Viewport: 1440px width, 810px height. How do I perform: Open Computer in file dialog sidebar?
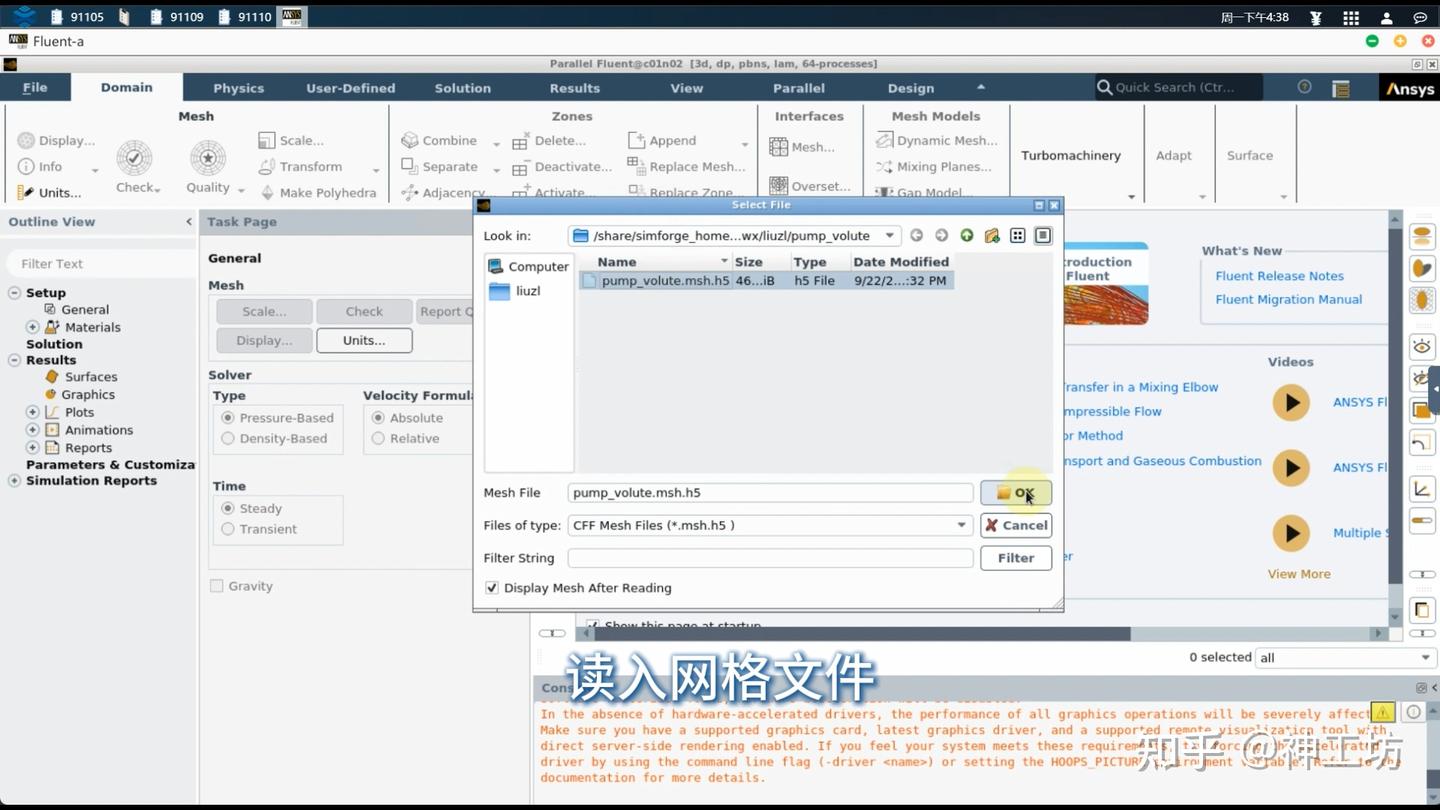[x=528, y=267]
